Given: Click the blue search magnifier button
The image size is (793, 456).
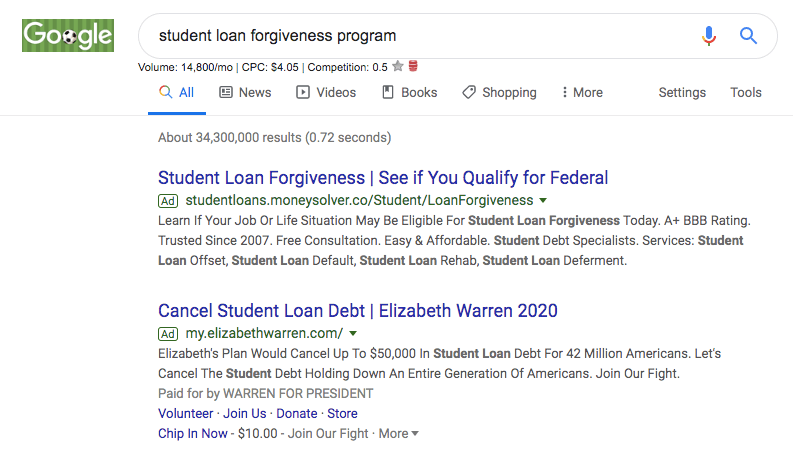Looking at the screenshot, I should 748,36.
